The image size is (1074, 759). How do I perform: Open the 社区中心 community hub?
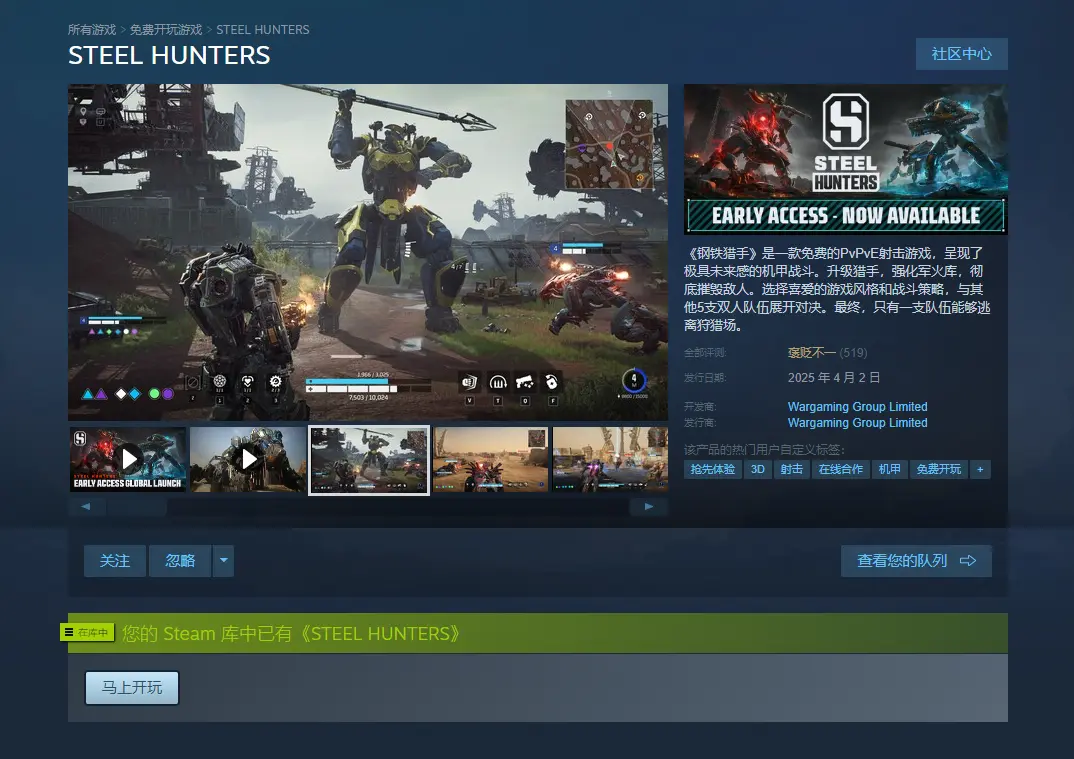pyautogui.click(x=962, y=54)
